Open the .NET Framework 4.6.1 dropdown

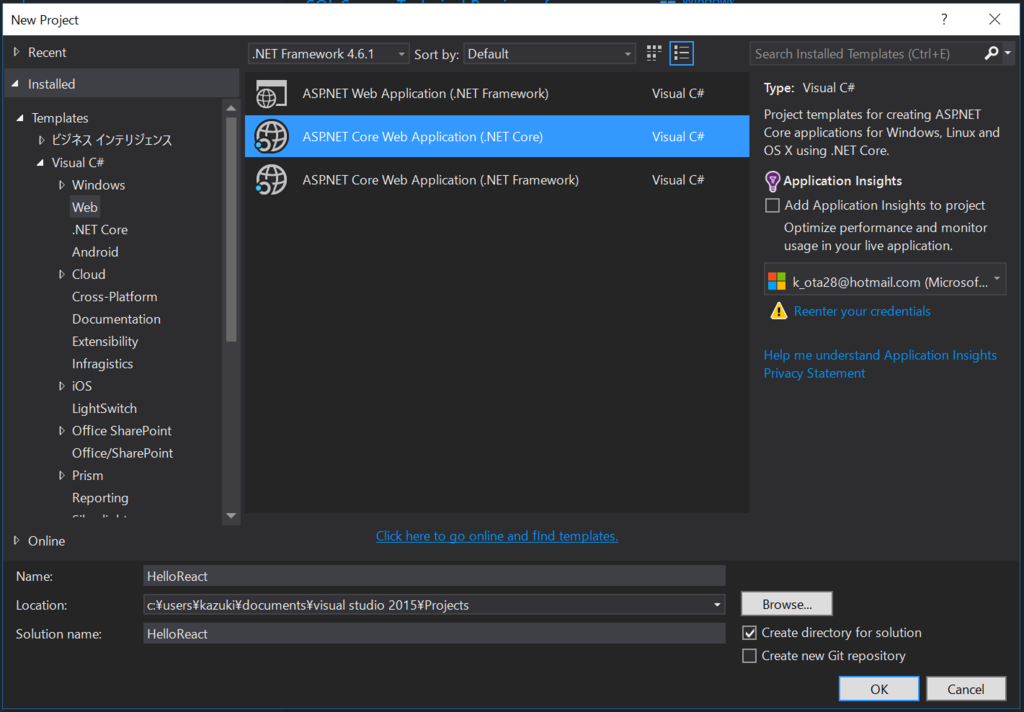coord(399,53)
